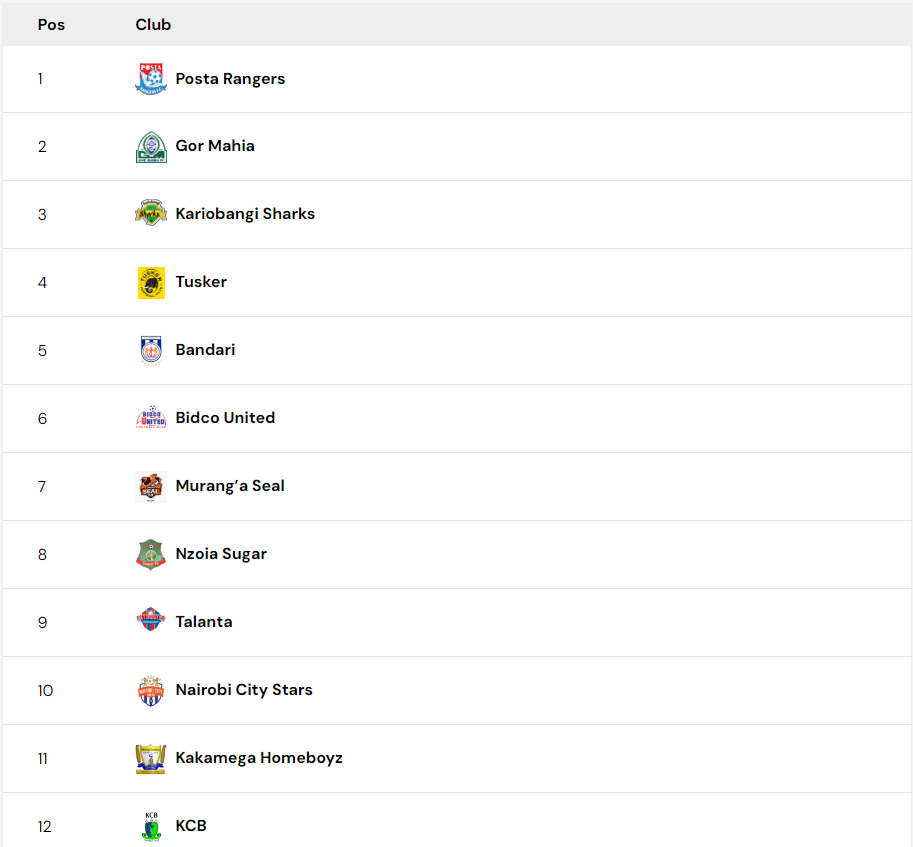Screen dimensions: 913x847
Task: Click the Gor Mahia club crest
Action: click(151, 147)
